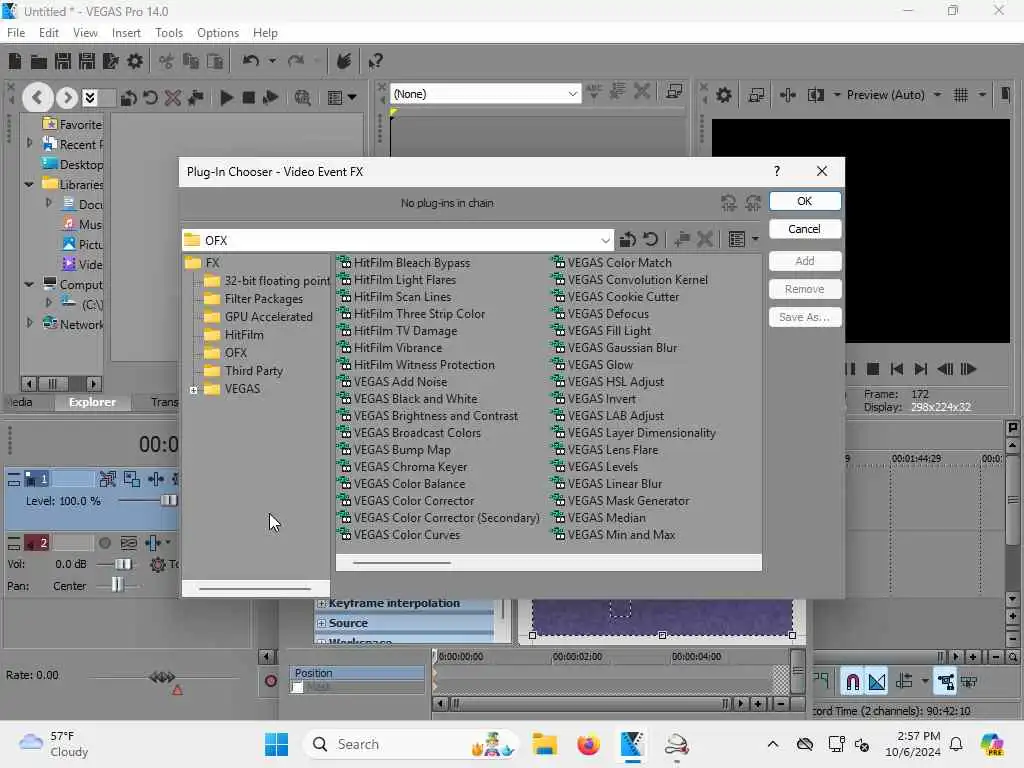Start preview in Explorer toolbar

click(226, 98)
